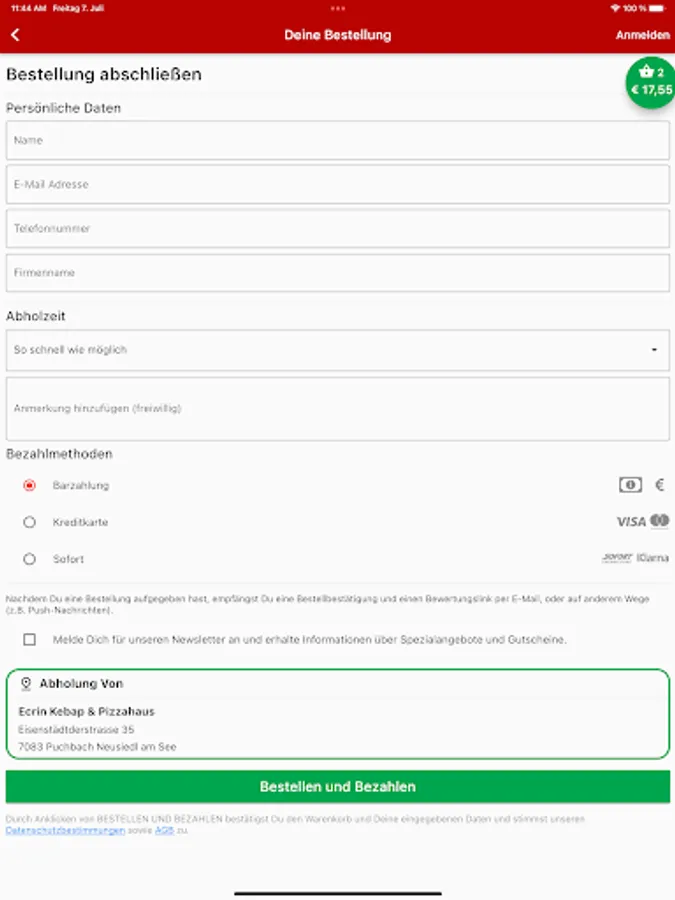675x900 pixels.
Task: Click the Klarna logo icon
Action: (x=653, y=558)
